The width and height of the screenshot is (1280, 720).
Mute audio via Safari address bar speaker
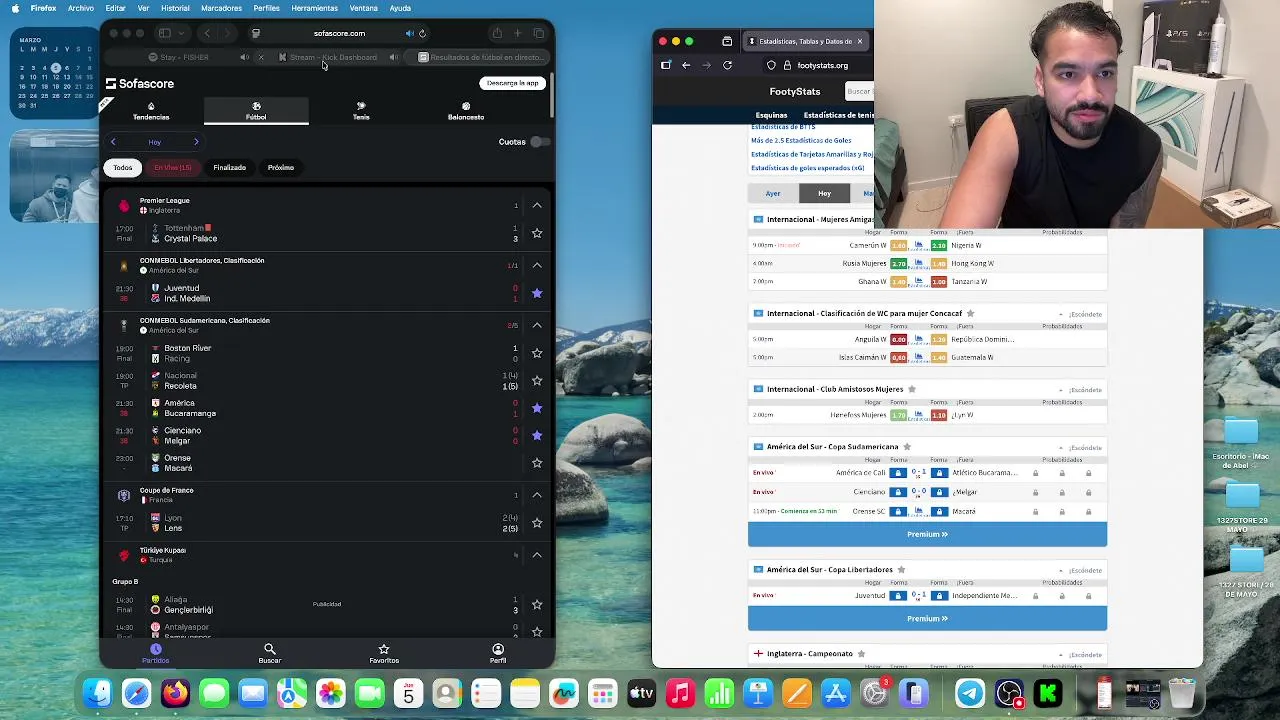(409, 33)
